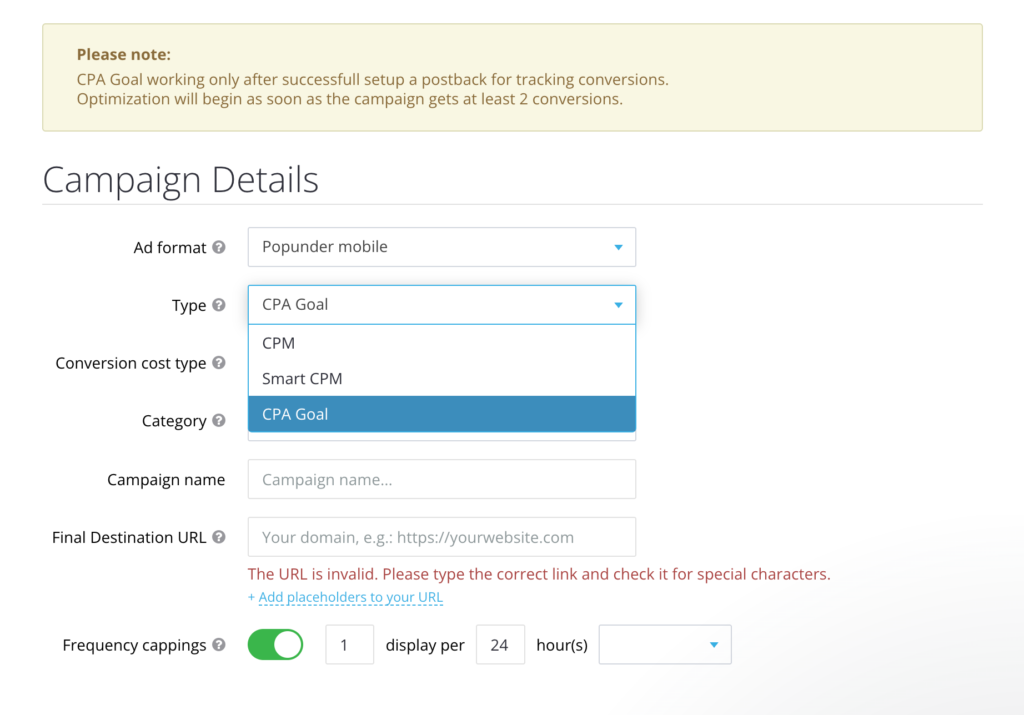
Task: Select CPM option in Type list
Action: coord(441,343)
